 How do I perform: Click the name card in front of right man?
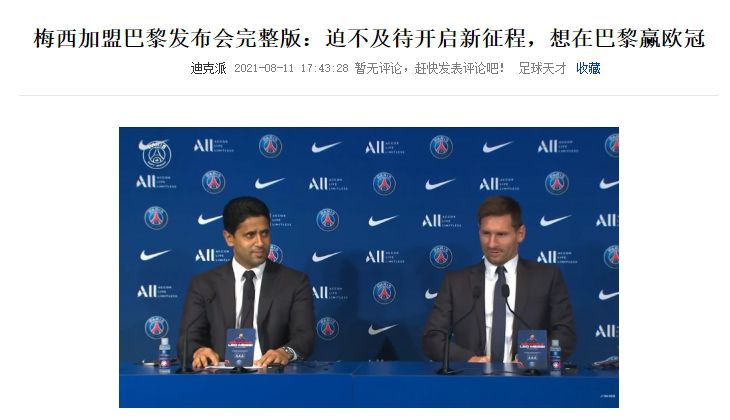click(x=532, y=348)
